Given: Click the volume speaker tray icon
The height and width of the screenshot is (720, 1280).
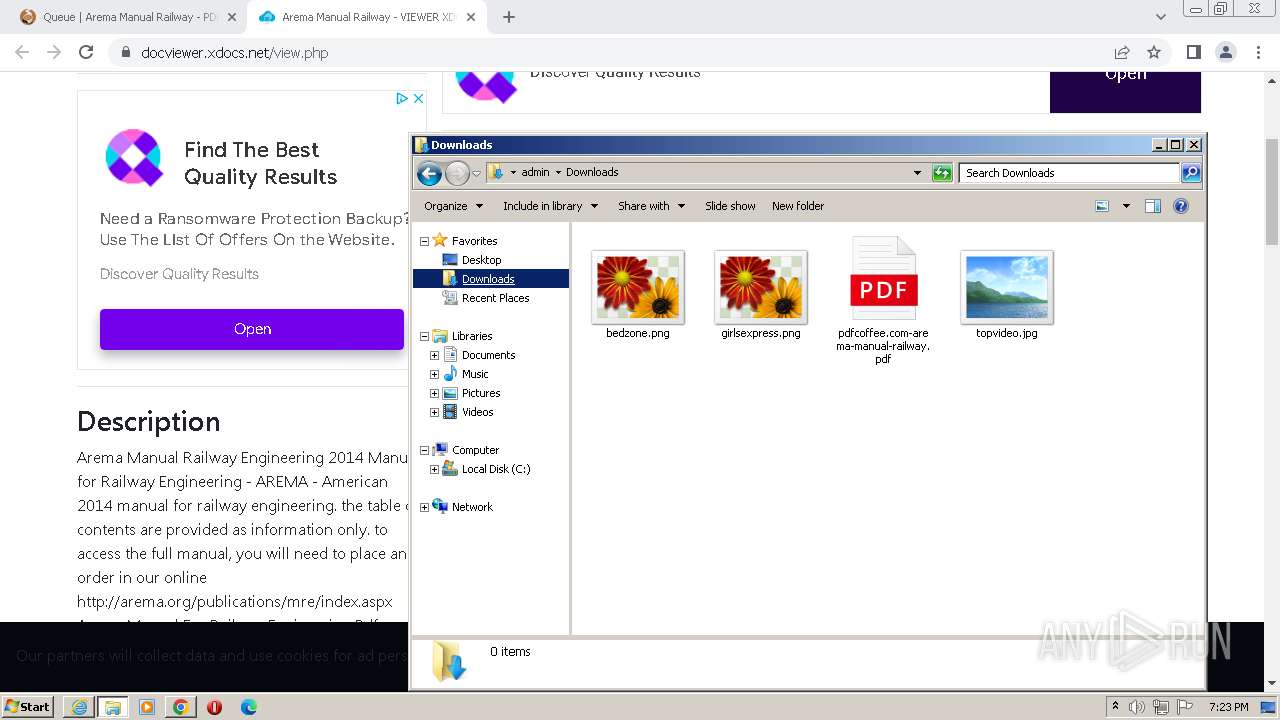Looking at the screenshot, I should tap(1137, 707).
